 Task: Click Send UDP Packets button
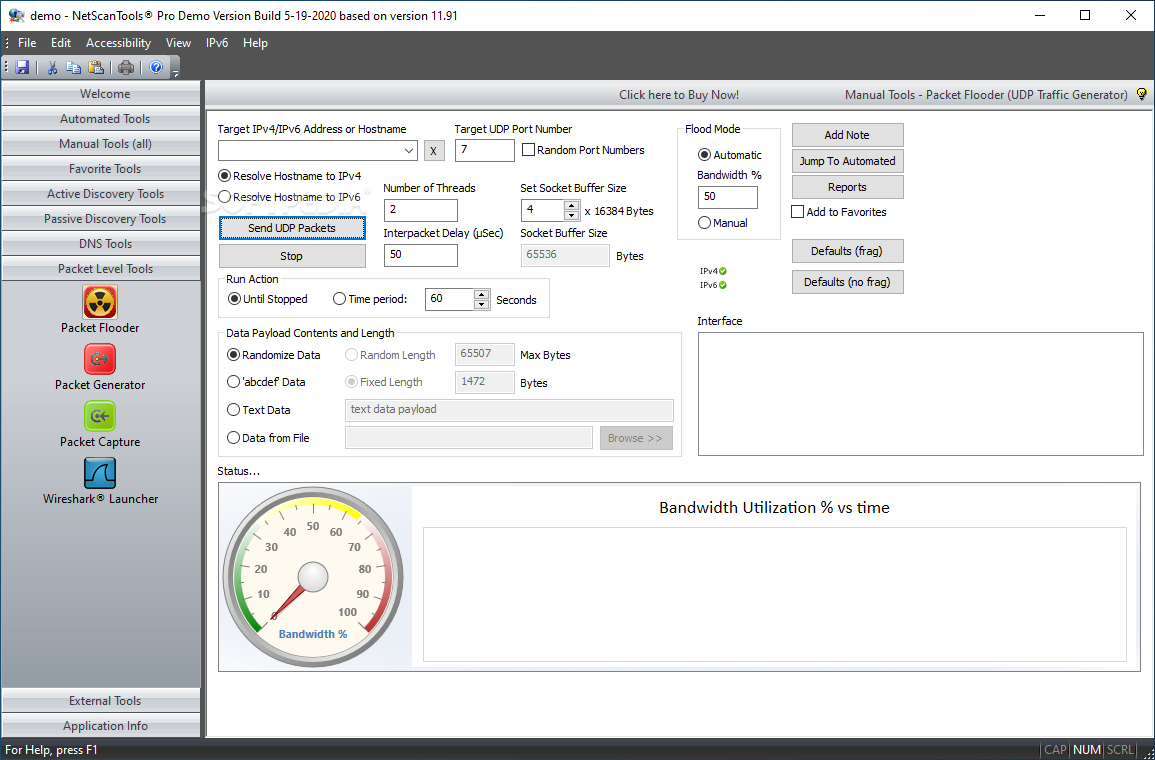(292, 228)
